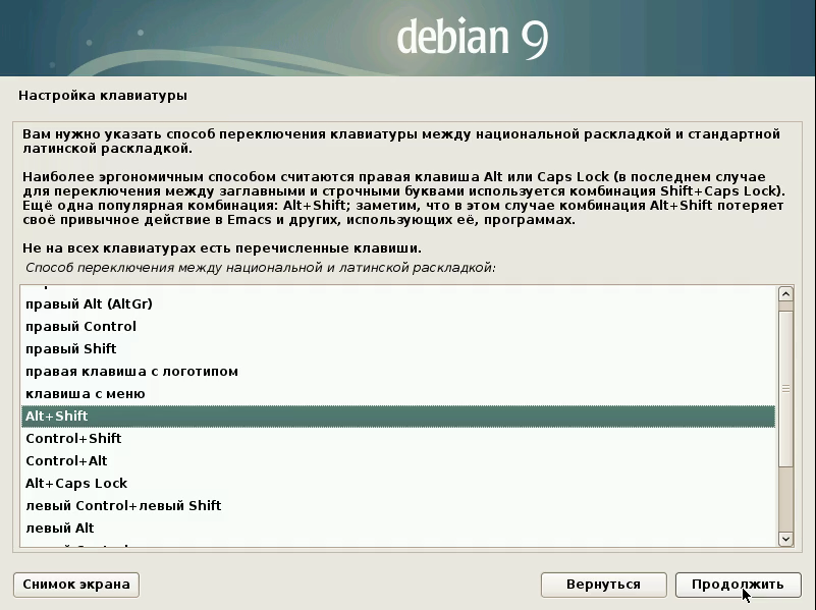Click the highlighted Alt+Shift entry
Viewport: 816px width, 610px height.
56,416
